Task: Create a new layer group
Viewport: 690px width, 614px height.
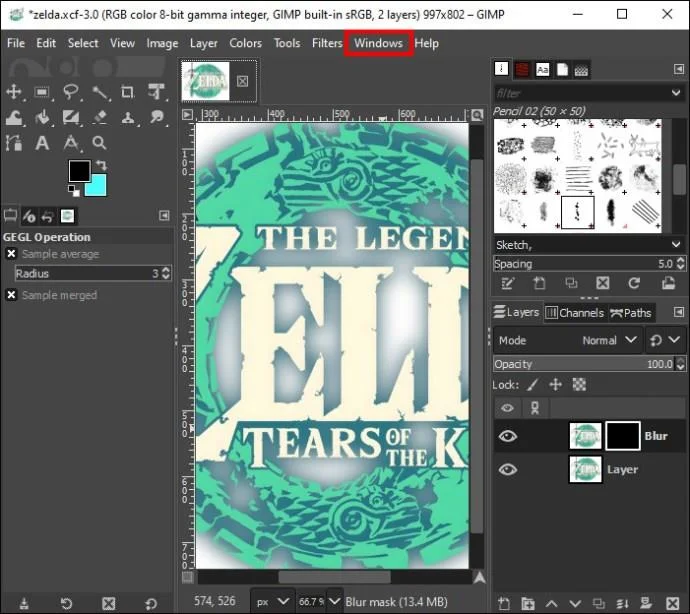Action: [x=528, y=603]
